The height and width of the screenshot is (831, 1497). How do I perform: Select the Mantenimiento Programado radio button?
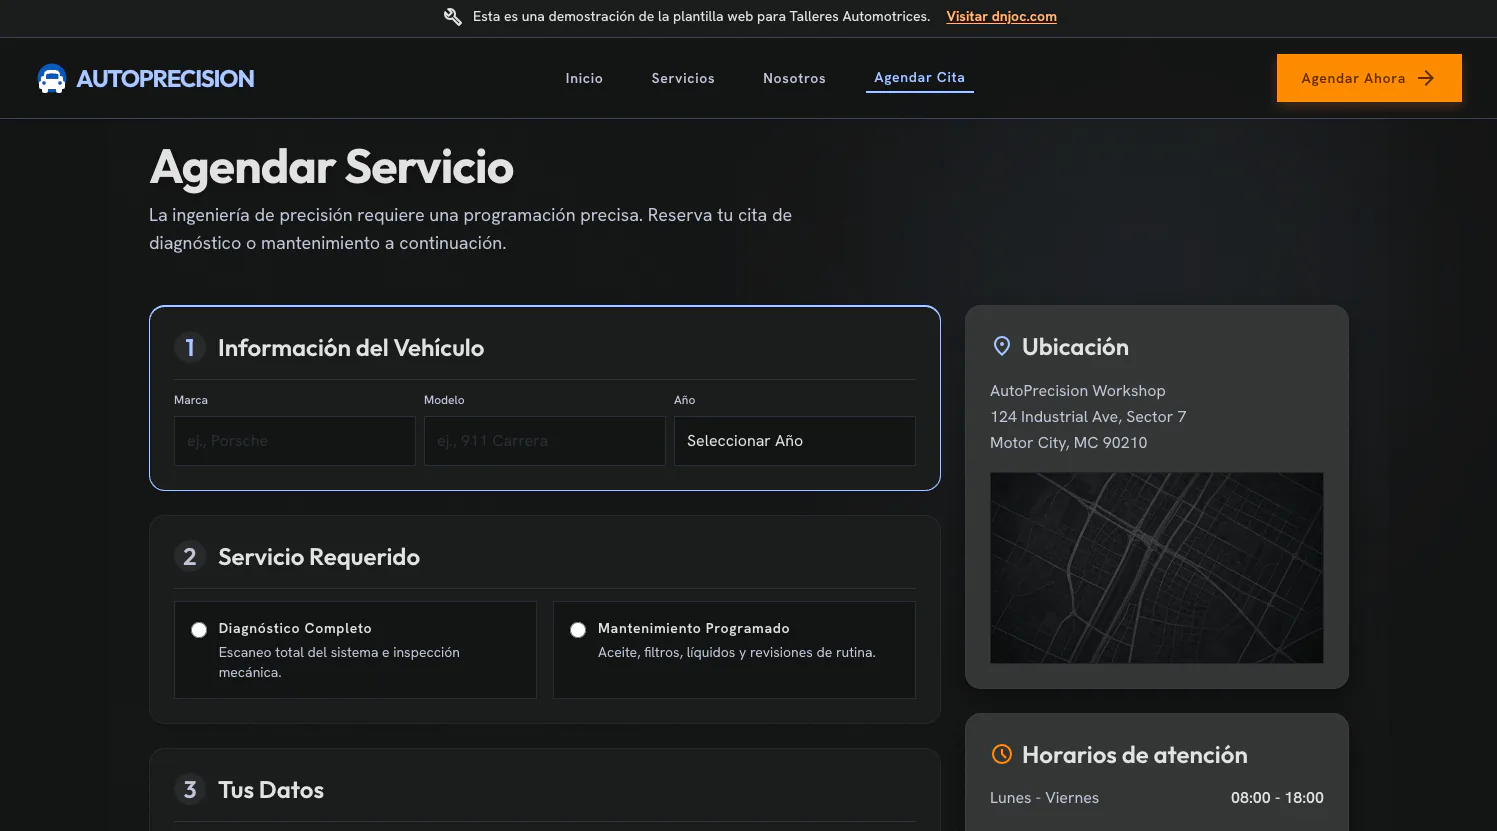tap(578, 630)
